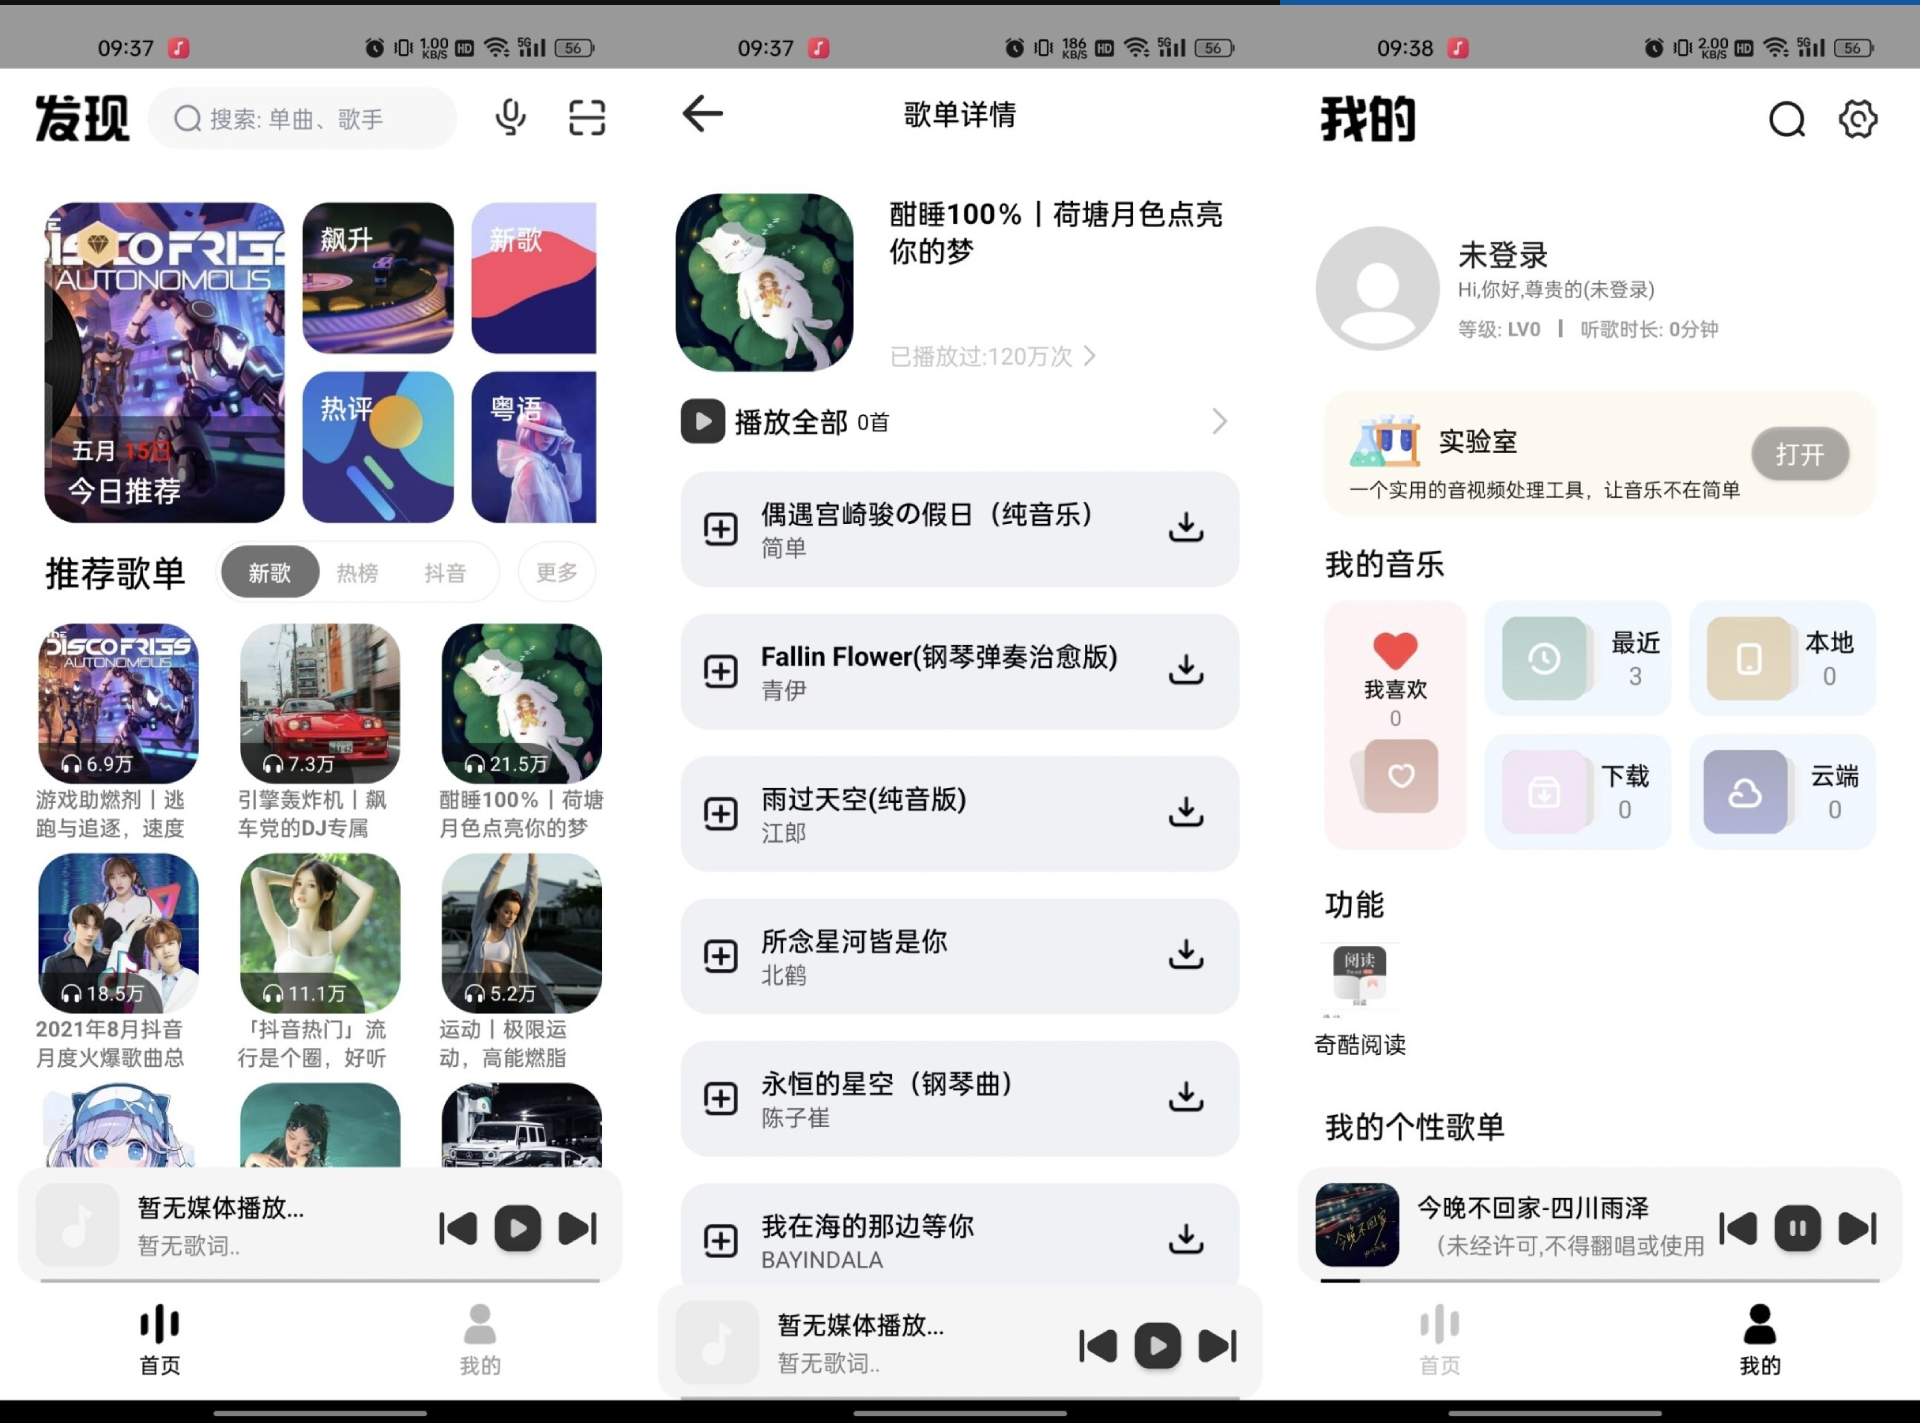Go to 我的 bottom navigation tab
The height and width of the screenshot is (1423, 1920).
(x=480, y=1340)
